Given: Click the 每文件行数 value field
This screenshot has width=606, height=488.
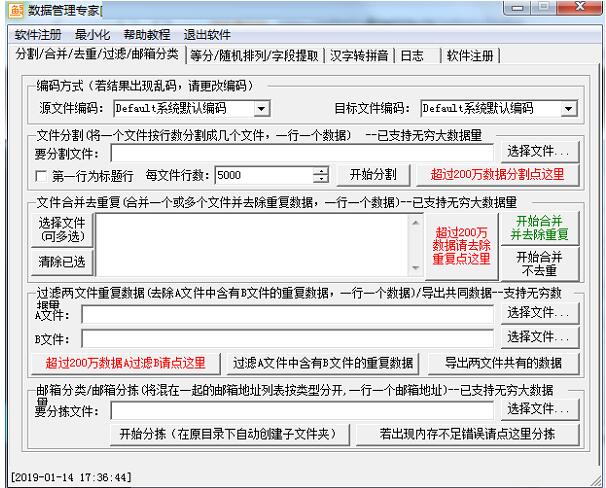Looking at the screenshot, I should pos(264,175).
